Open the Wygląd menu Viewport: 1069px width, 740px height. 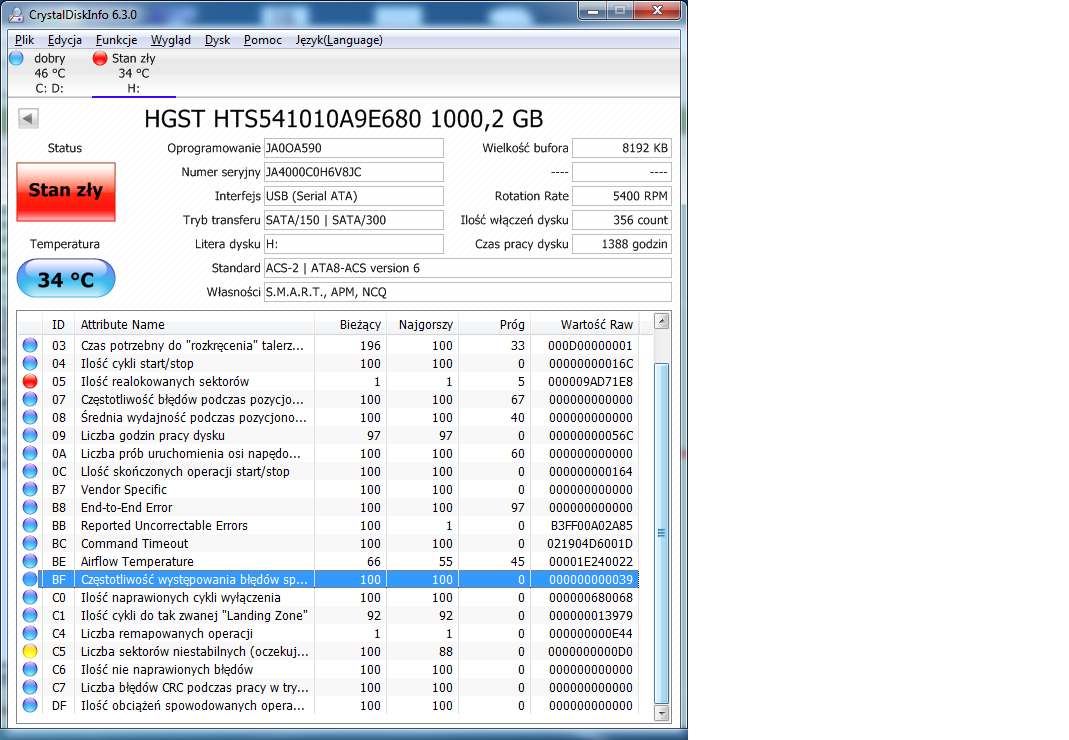tap(170, 40)
